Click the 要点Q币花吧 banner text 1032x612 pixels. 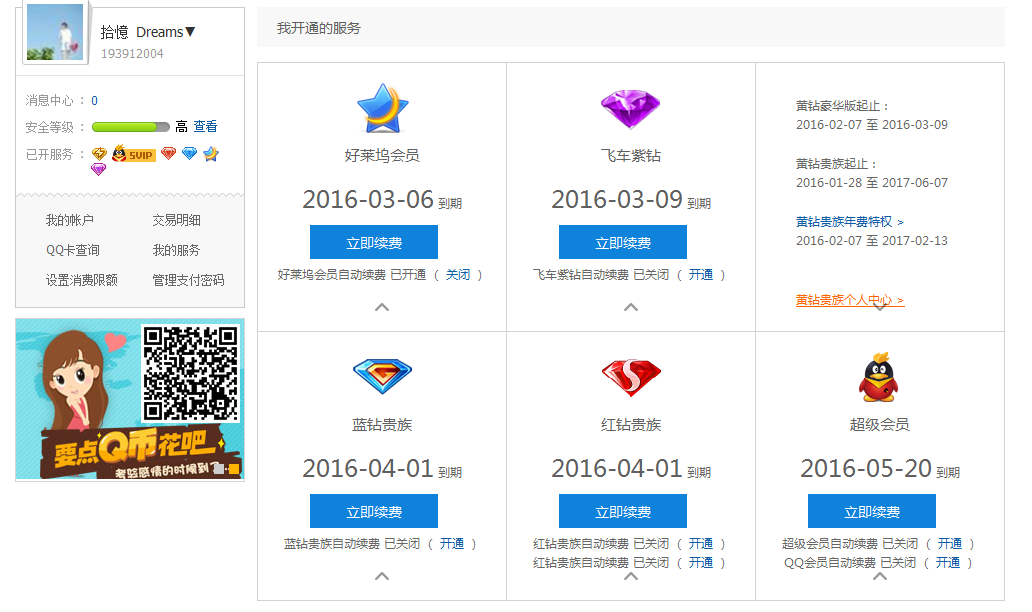pyautogui.click(x=132, y=450)
